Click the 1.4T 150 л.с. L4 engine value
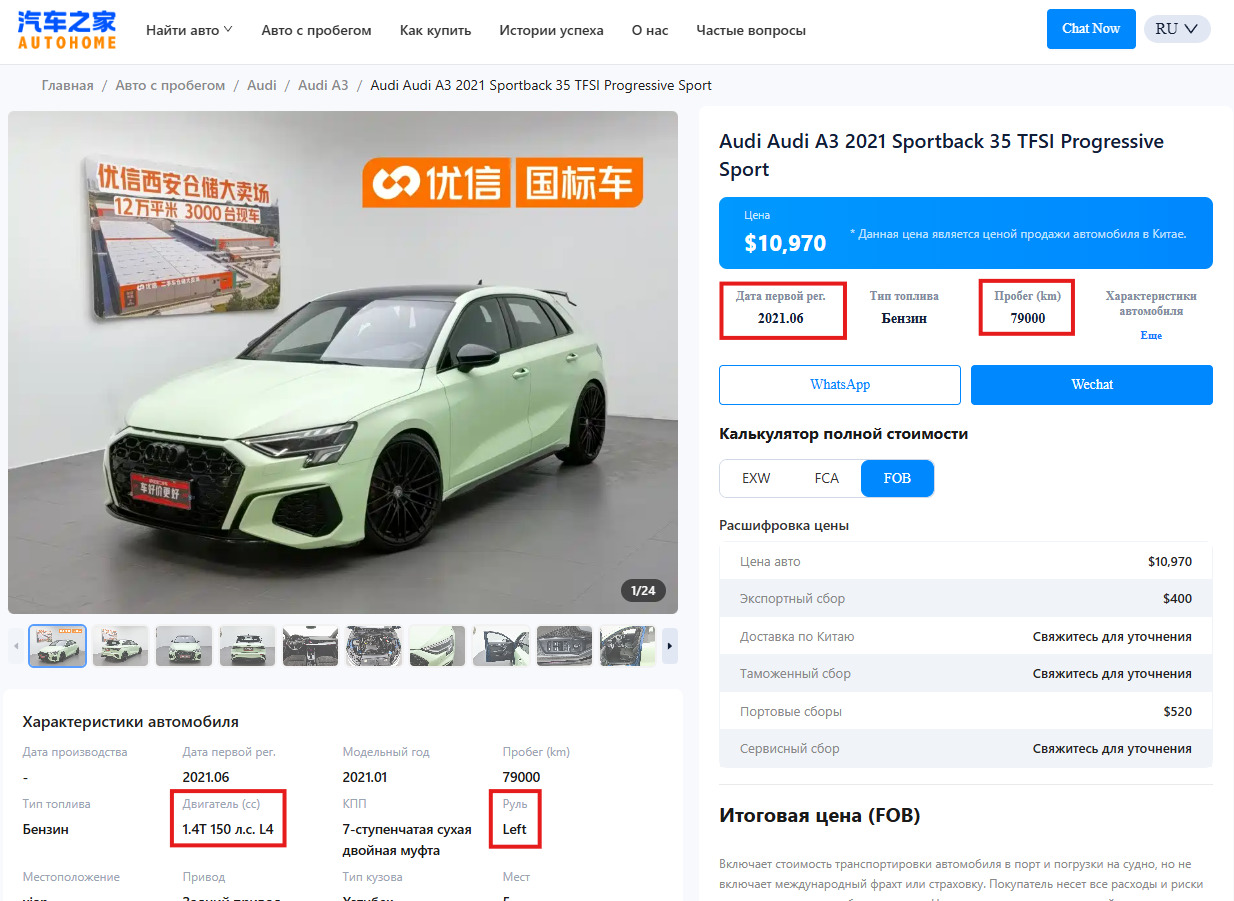 (228, 829)
